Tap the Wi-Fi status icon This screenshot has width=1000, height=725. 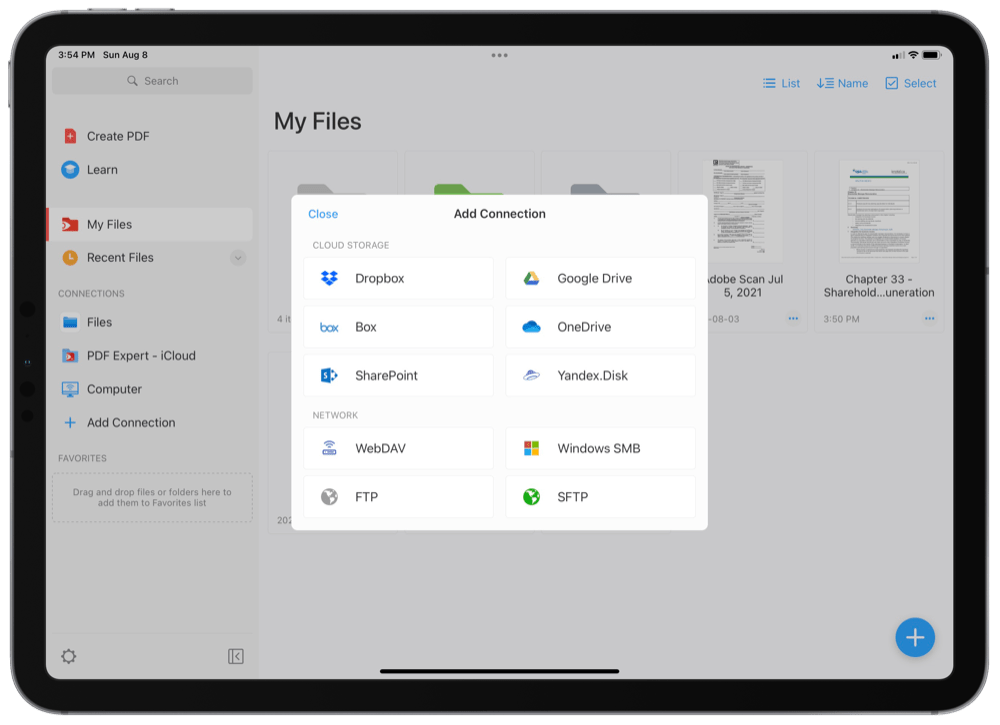pos(913,55)
